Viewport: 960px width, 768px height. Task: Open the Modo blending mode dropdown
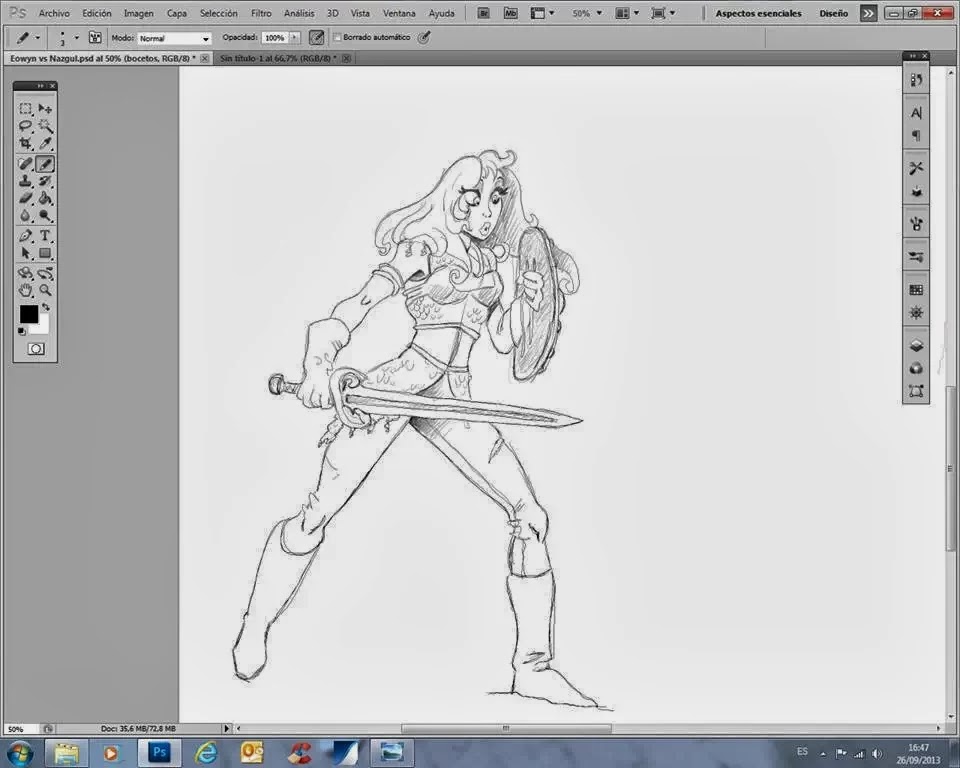174,38
